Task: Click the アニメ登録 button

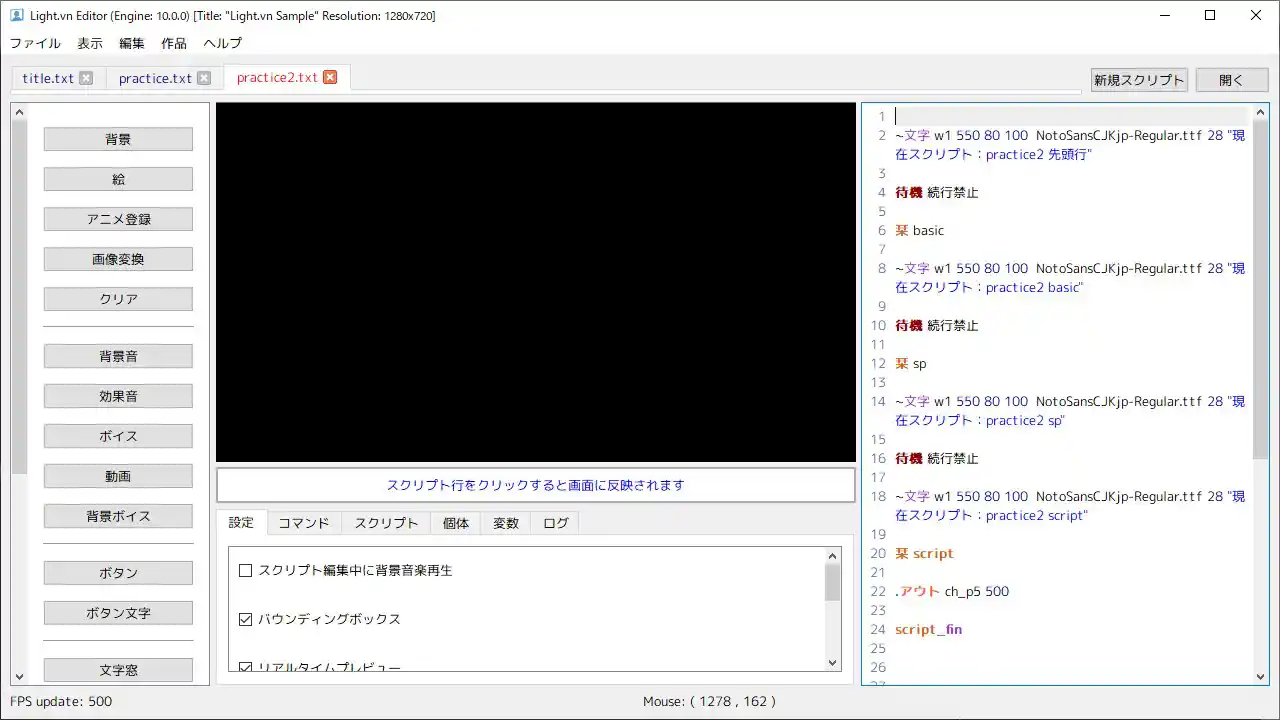Action: [118, 219]
